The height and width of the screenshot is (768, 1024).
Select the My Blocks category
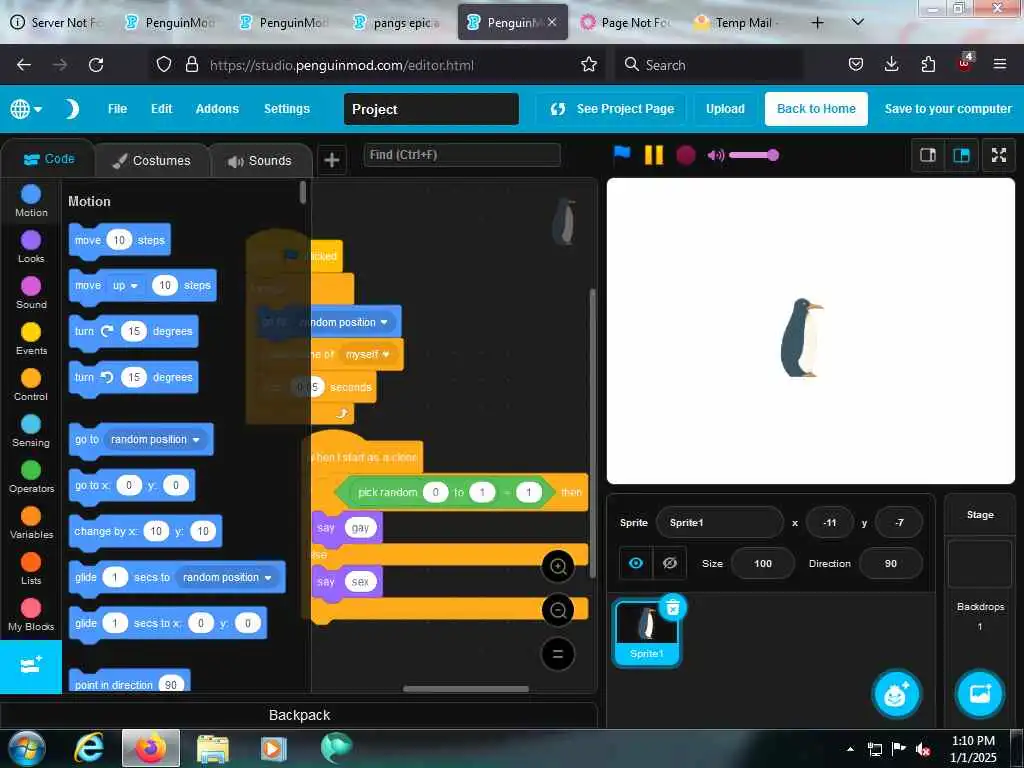(x=31, y=615)
